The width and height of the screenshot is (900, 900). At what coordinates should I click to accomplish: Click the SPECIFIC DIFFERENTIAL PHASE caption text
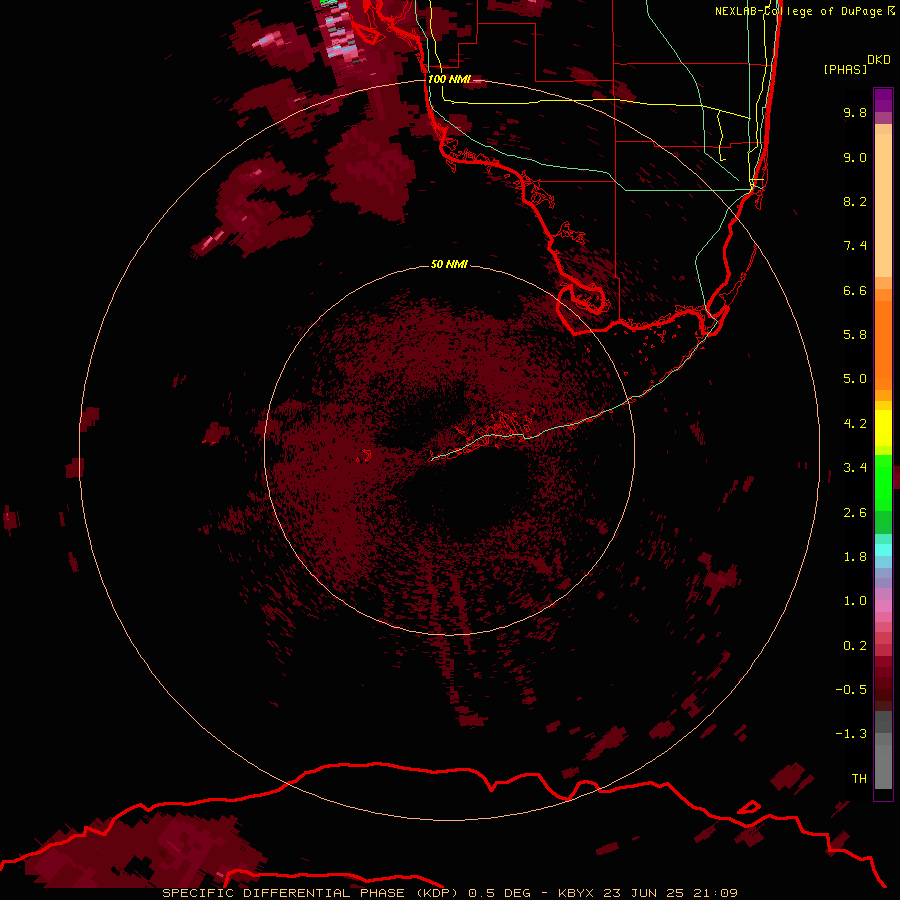[x=284, y=893]
